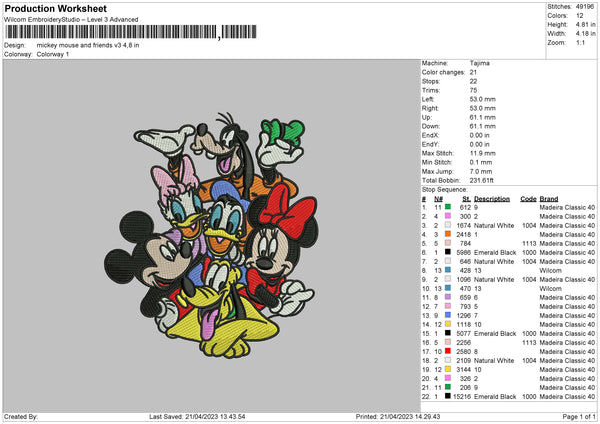
Task: Click 'Wilcom' brand in stop row 8
Action: 551,271
